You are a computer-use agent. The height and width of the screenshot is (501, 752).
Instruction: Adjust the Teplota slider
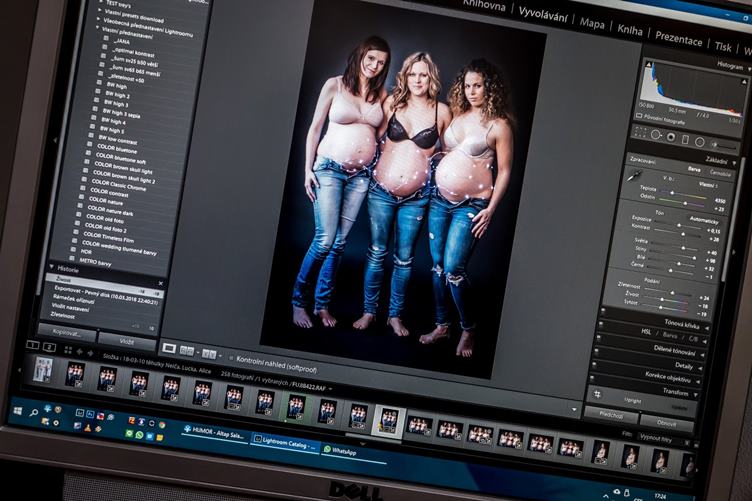[673, 193]
